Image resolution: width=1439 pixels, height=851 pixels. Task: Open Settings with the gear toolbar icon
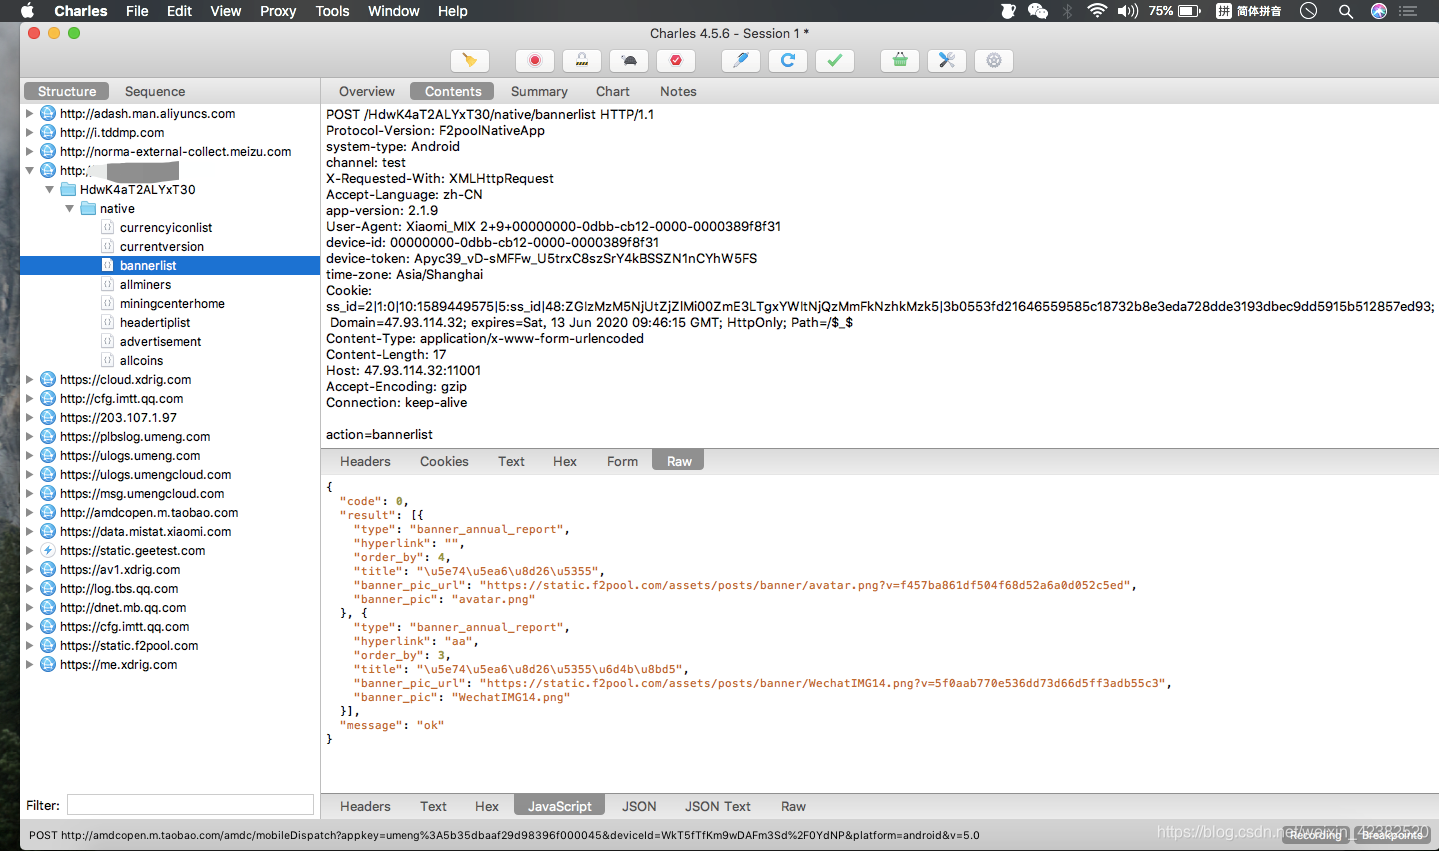[x=994, y=60]
